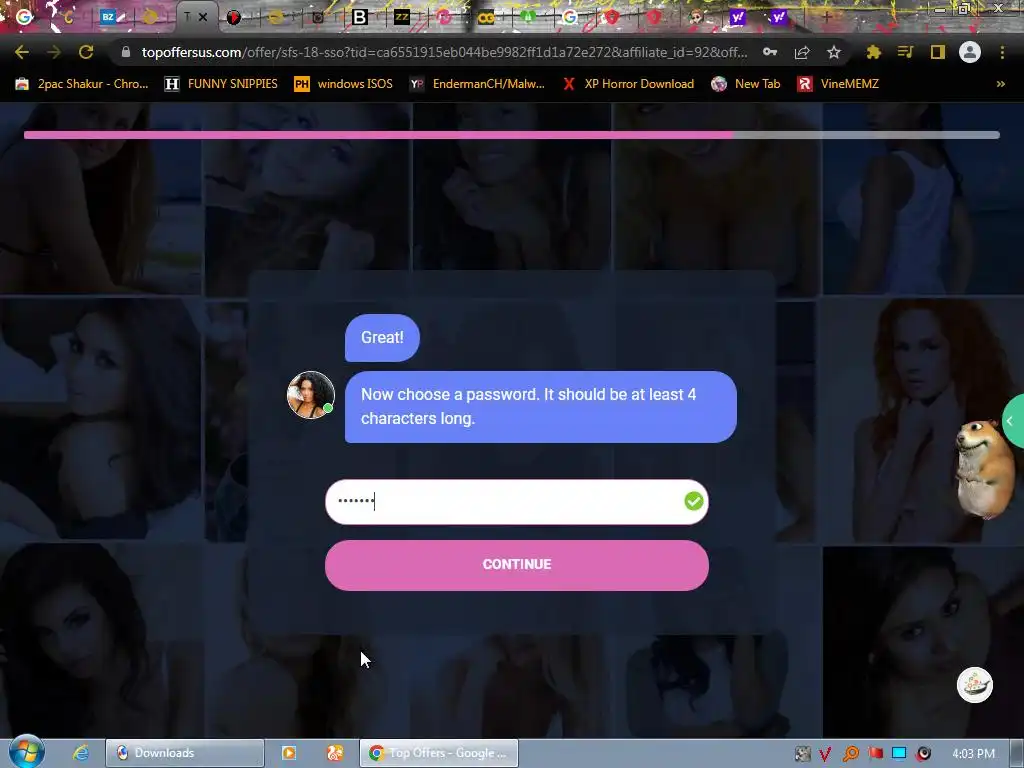The width and height of the screenshot is (1024, 768).
Task: Open the EndermanCH/Malw... bookmark
Action: (x=477, y=84)
